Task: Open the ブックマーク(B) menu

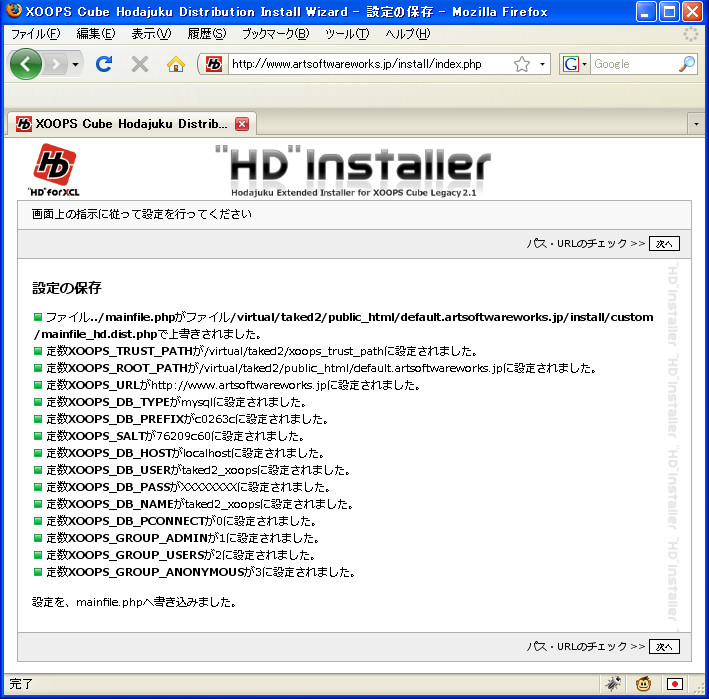Action: coord(274,34)
